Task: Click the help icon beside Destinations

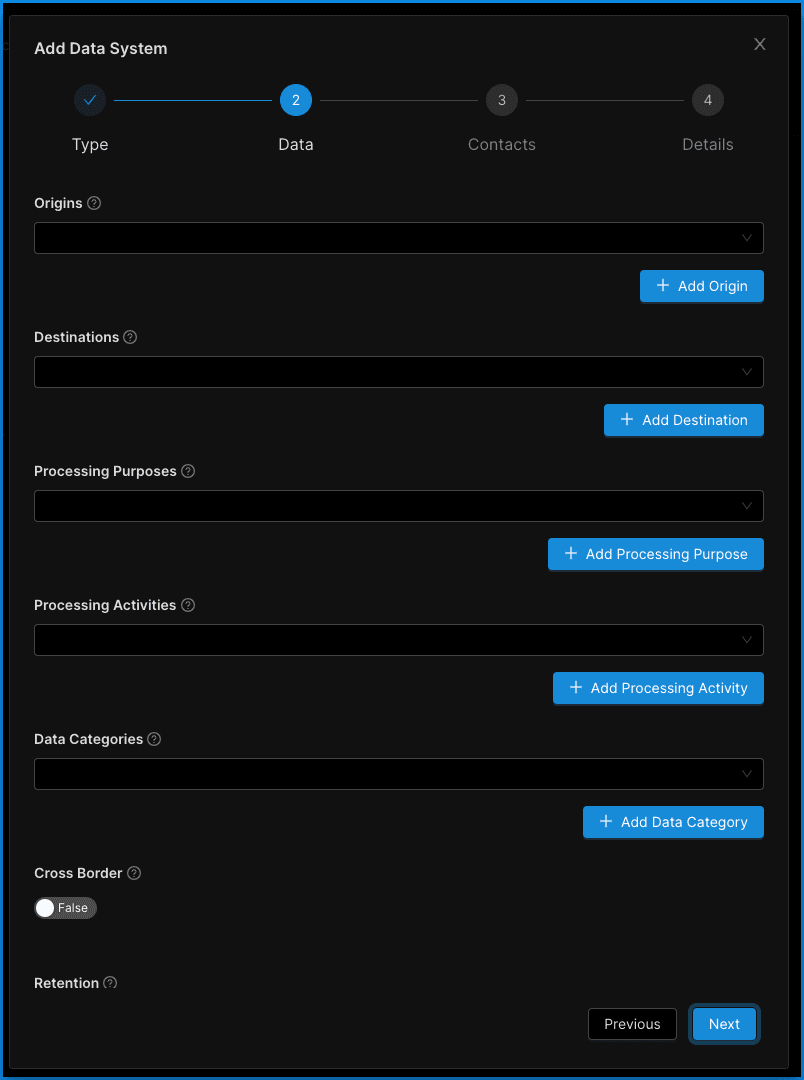Action: click(130, 337)
